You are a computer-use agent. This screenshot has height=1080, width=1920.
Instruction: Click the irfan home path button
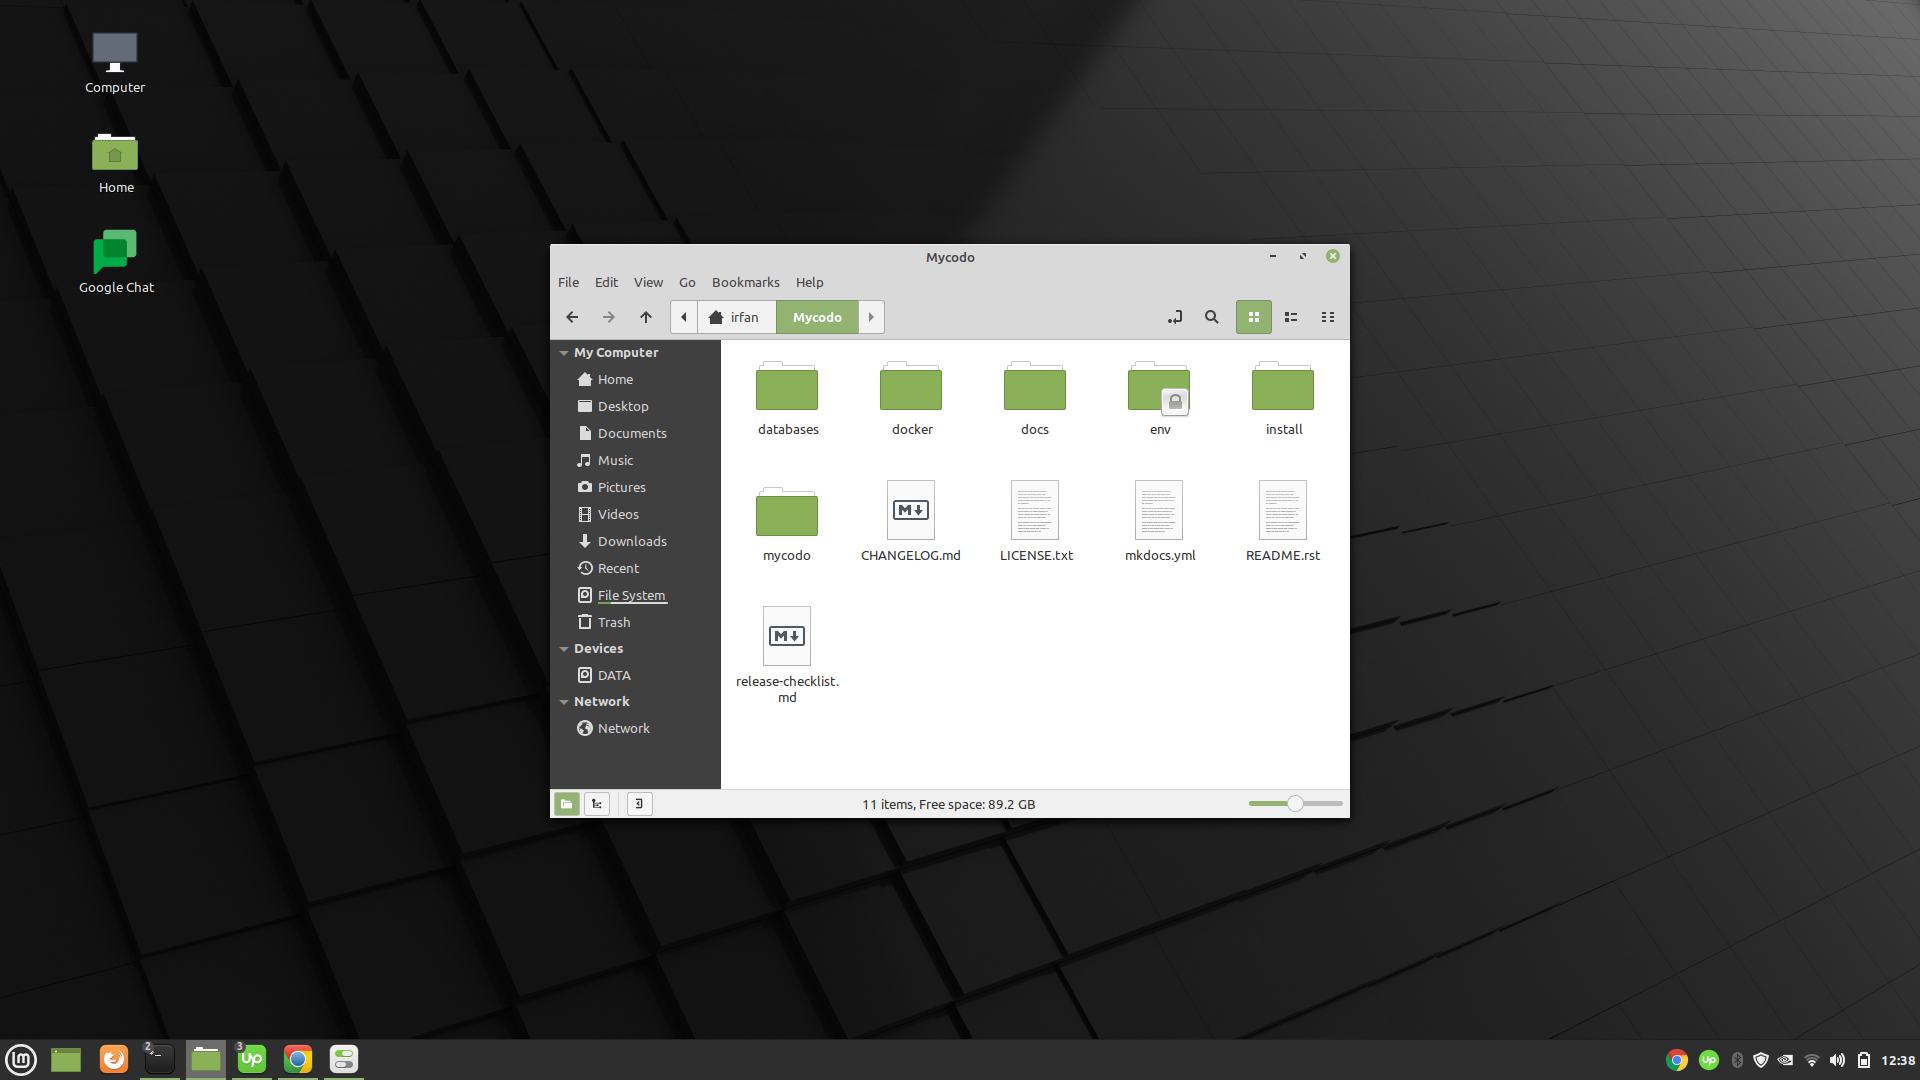(736, 317)
